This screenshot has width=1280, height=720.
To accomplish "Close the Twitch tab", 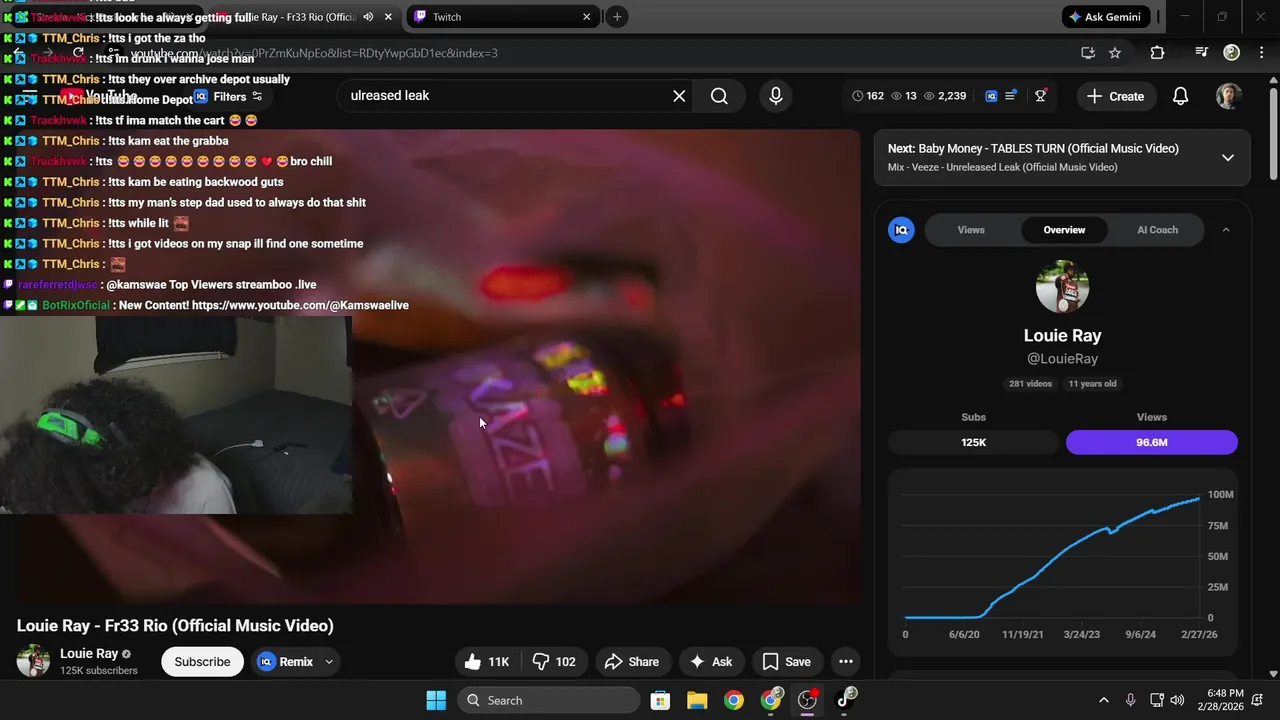I will click(586, 17).
